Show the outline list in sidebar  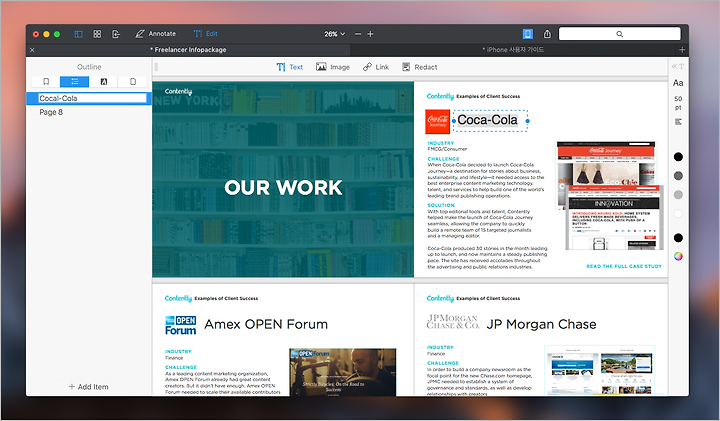74,82
